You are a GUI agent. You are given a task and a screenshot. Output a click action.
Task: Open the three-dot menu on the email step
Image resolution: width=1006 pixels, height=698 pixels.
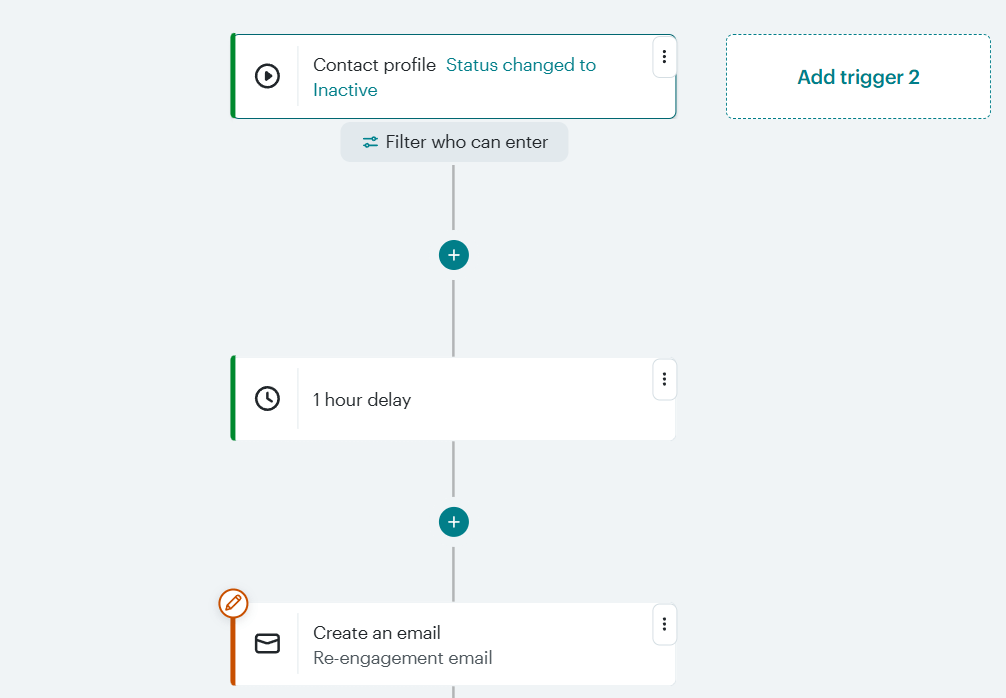pos(664,623)
